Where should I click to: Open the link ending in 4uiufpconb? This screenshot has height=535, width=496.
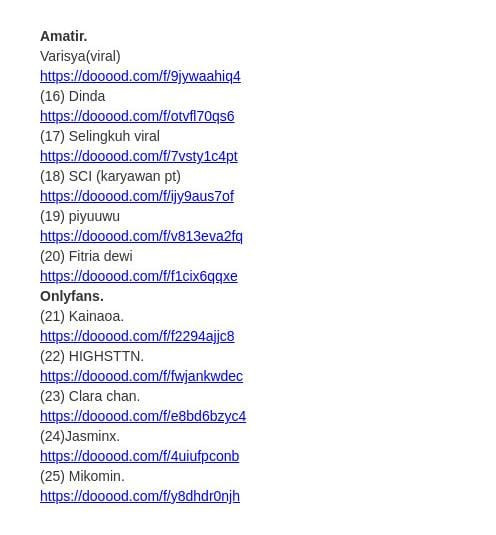(x=140, y=456)
